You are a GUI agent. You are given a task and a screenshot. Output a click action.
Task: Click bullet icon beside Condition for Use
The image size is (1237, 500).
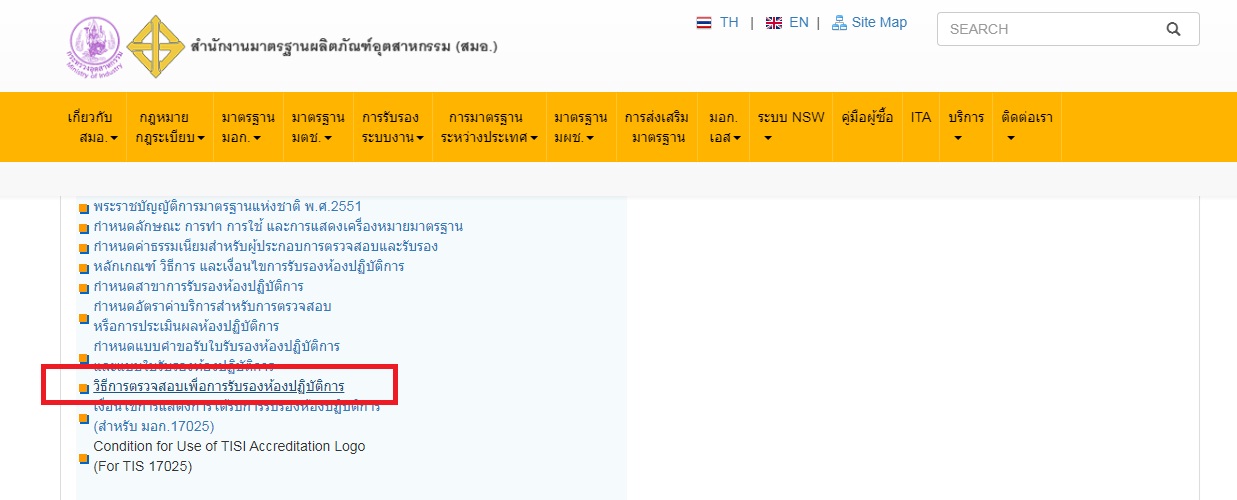(84, 459)
